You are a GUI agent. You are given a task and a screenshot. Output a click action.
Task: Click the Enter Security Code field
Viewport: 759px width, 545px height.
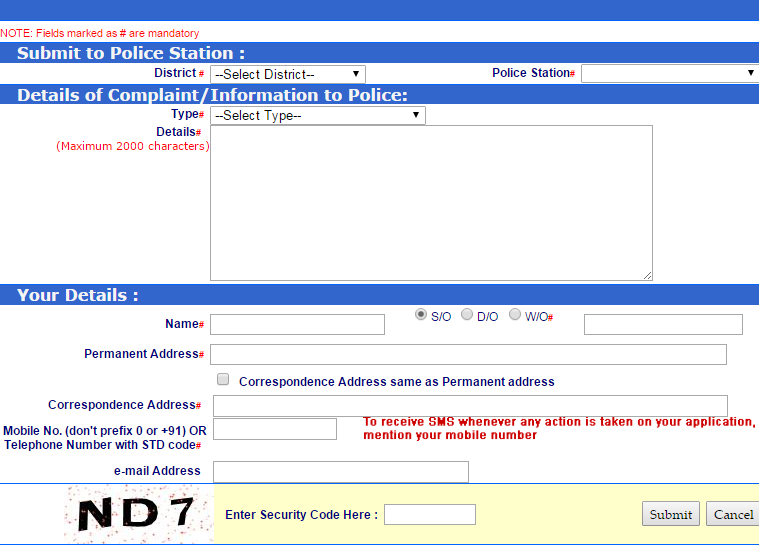tap(429, 514)
